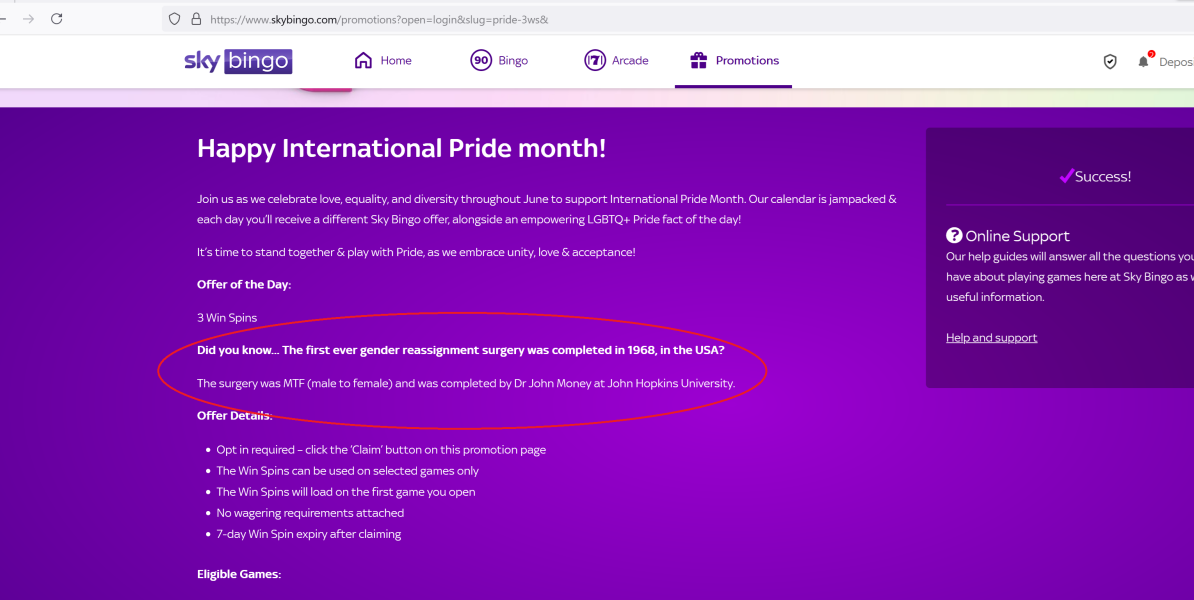The width and height of the screenshot is (1194, 600).
Task: Click the Promotions gift box icon
Action: point(698,60)
